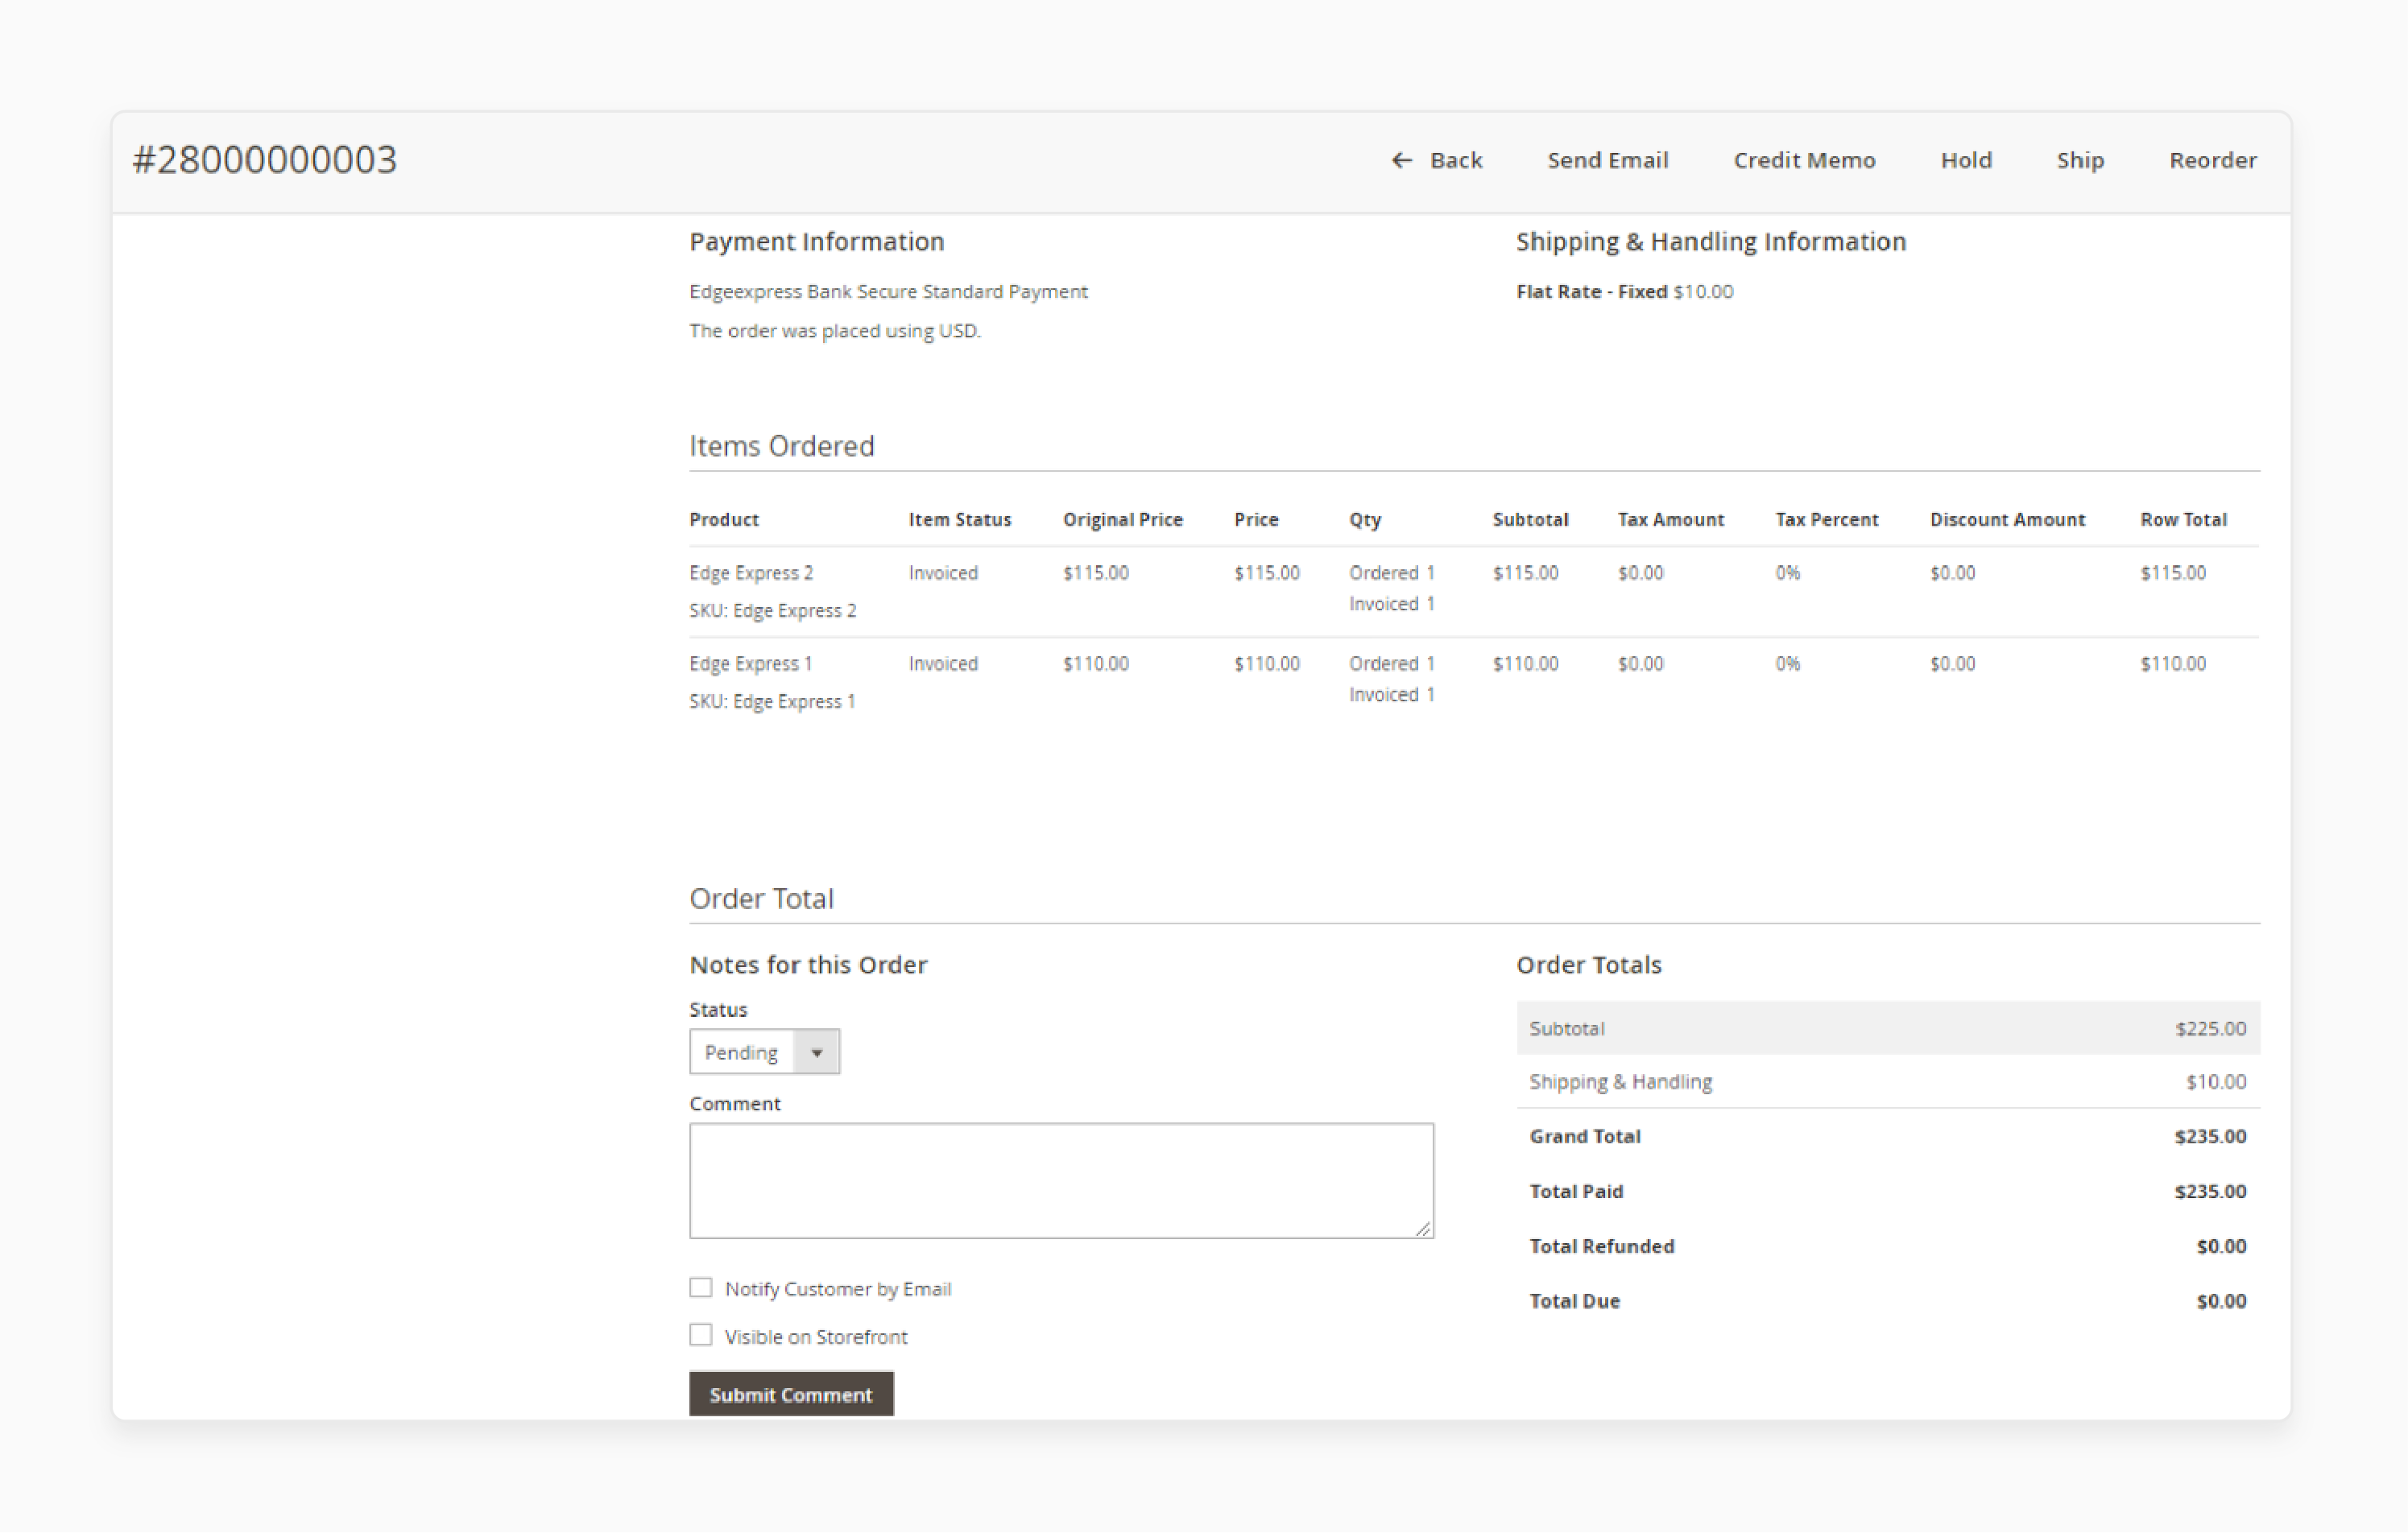Click 'The order was placed using USD.' text

coord(835,330)
